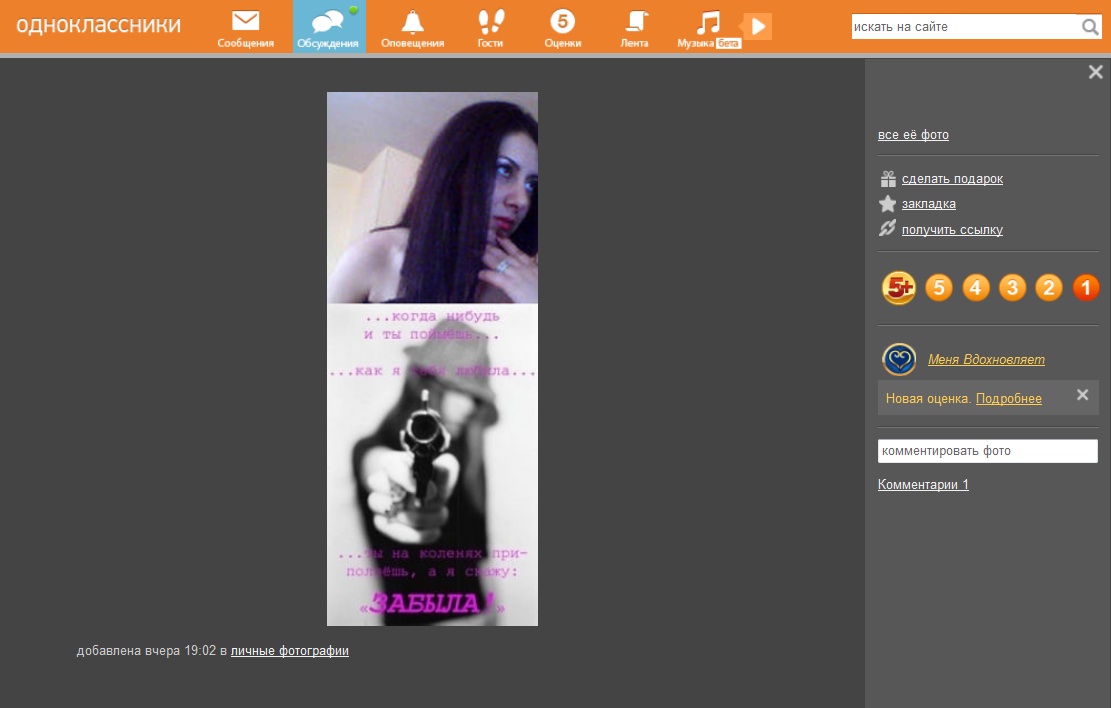Click the Бета badge beside Музыка
This screenshot has width=1111, height=708.
[728, 43]
